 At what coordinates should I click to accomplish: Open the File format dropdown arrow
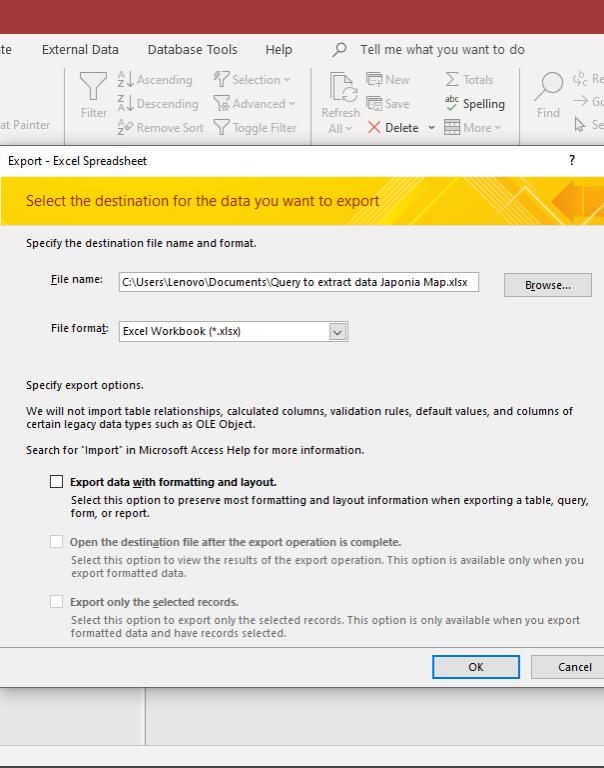click(x=338, y=332)
